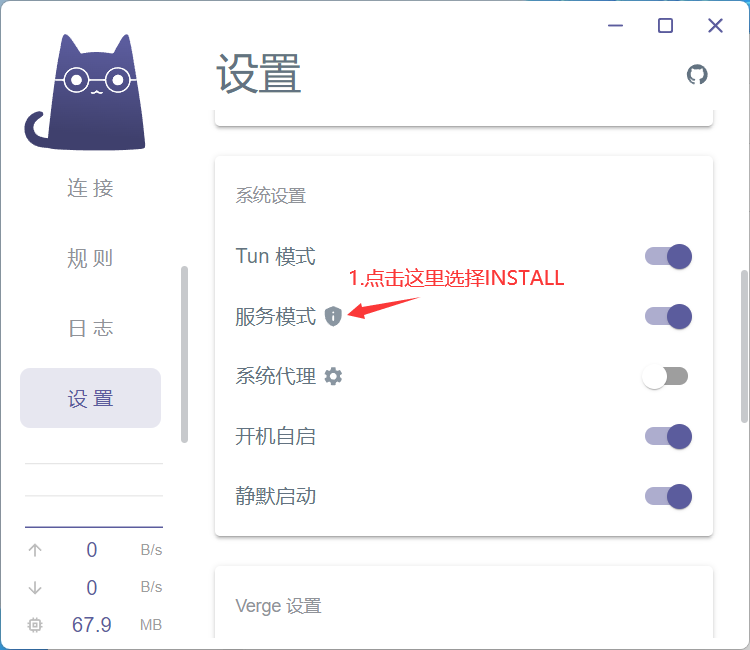The width and height of the screenshot is (750, 650).
Task: Click the 静默启动 label
Action: pos(276,496)
